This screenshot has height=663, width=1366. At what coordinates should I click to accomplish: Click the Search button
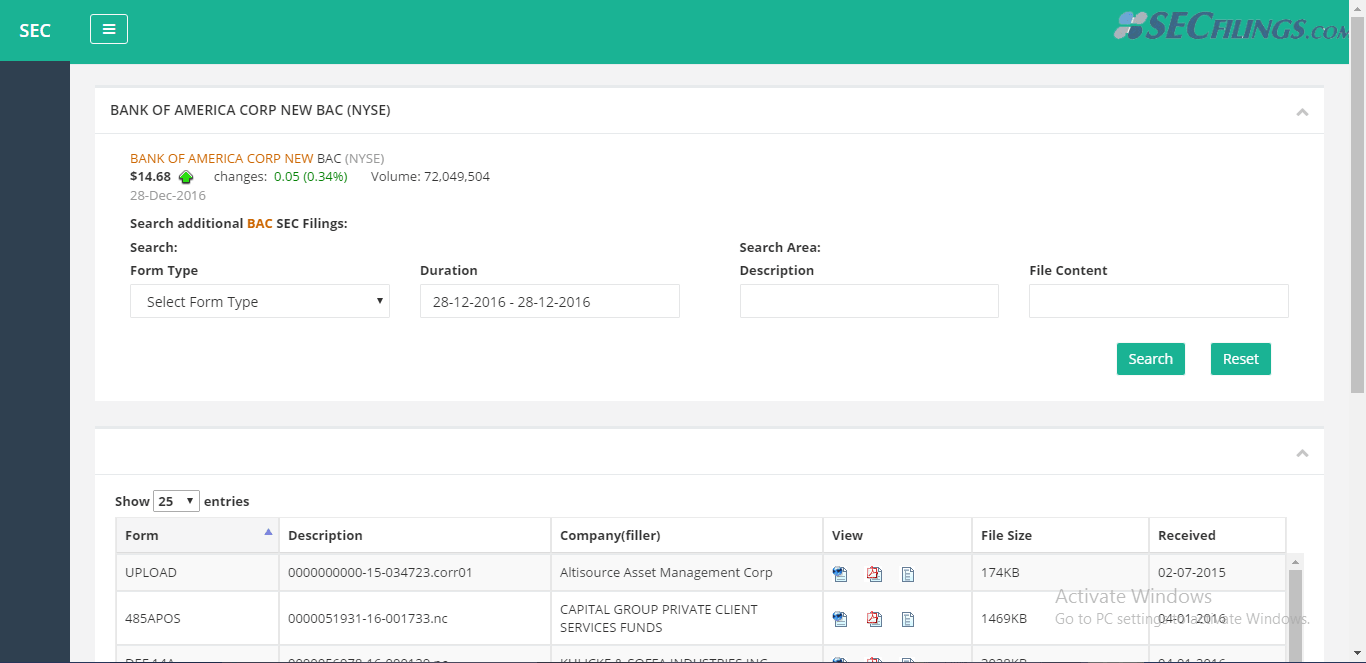tap(1151, 359)
